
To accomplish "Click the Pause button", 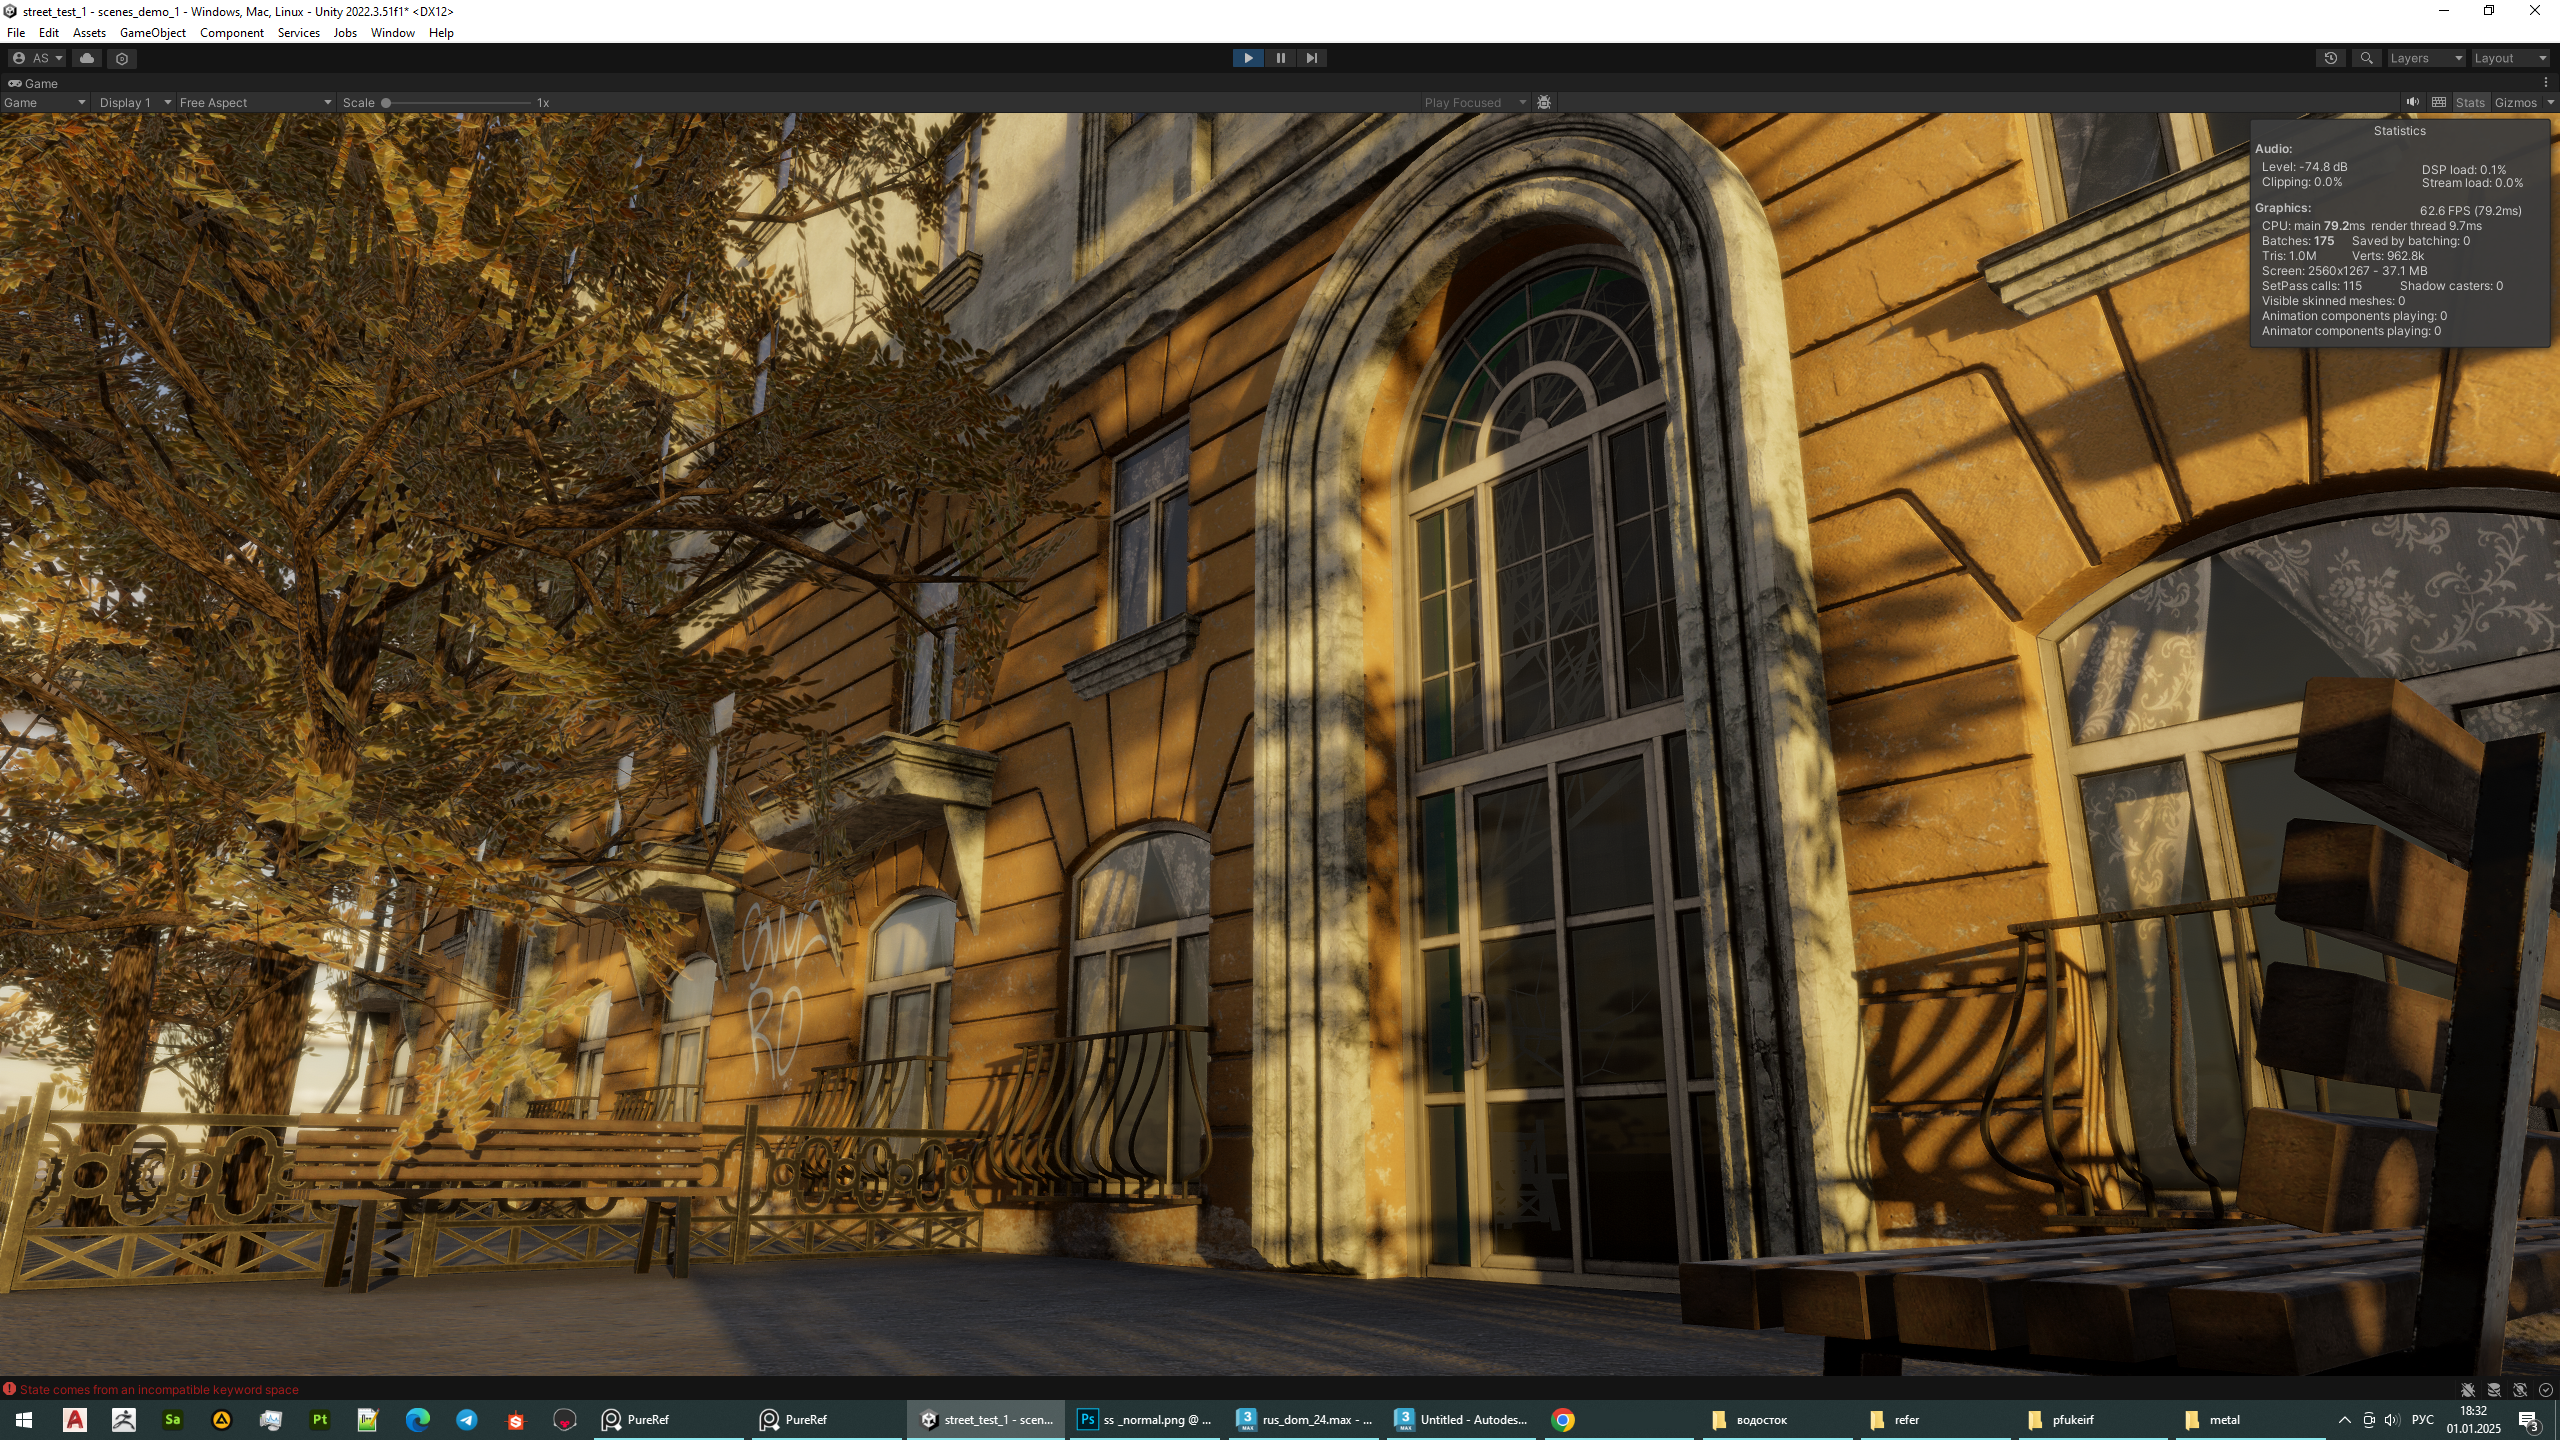I will coord(1280,58).
